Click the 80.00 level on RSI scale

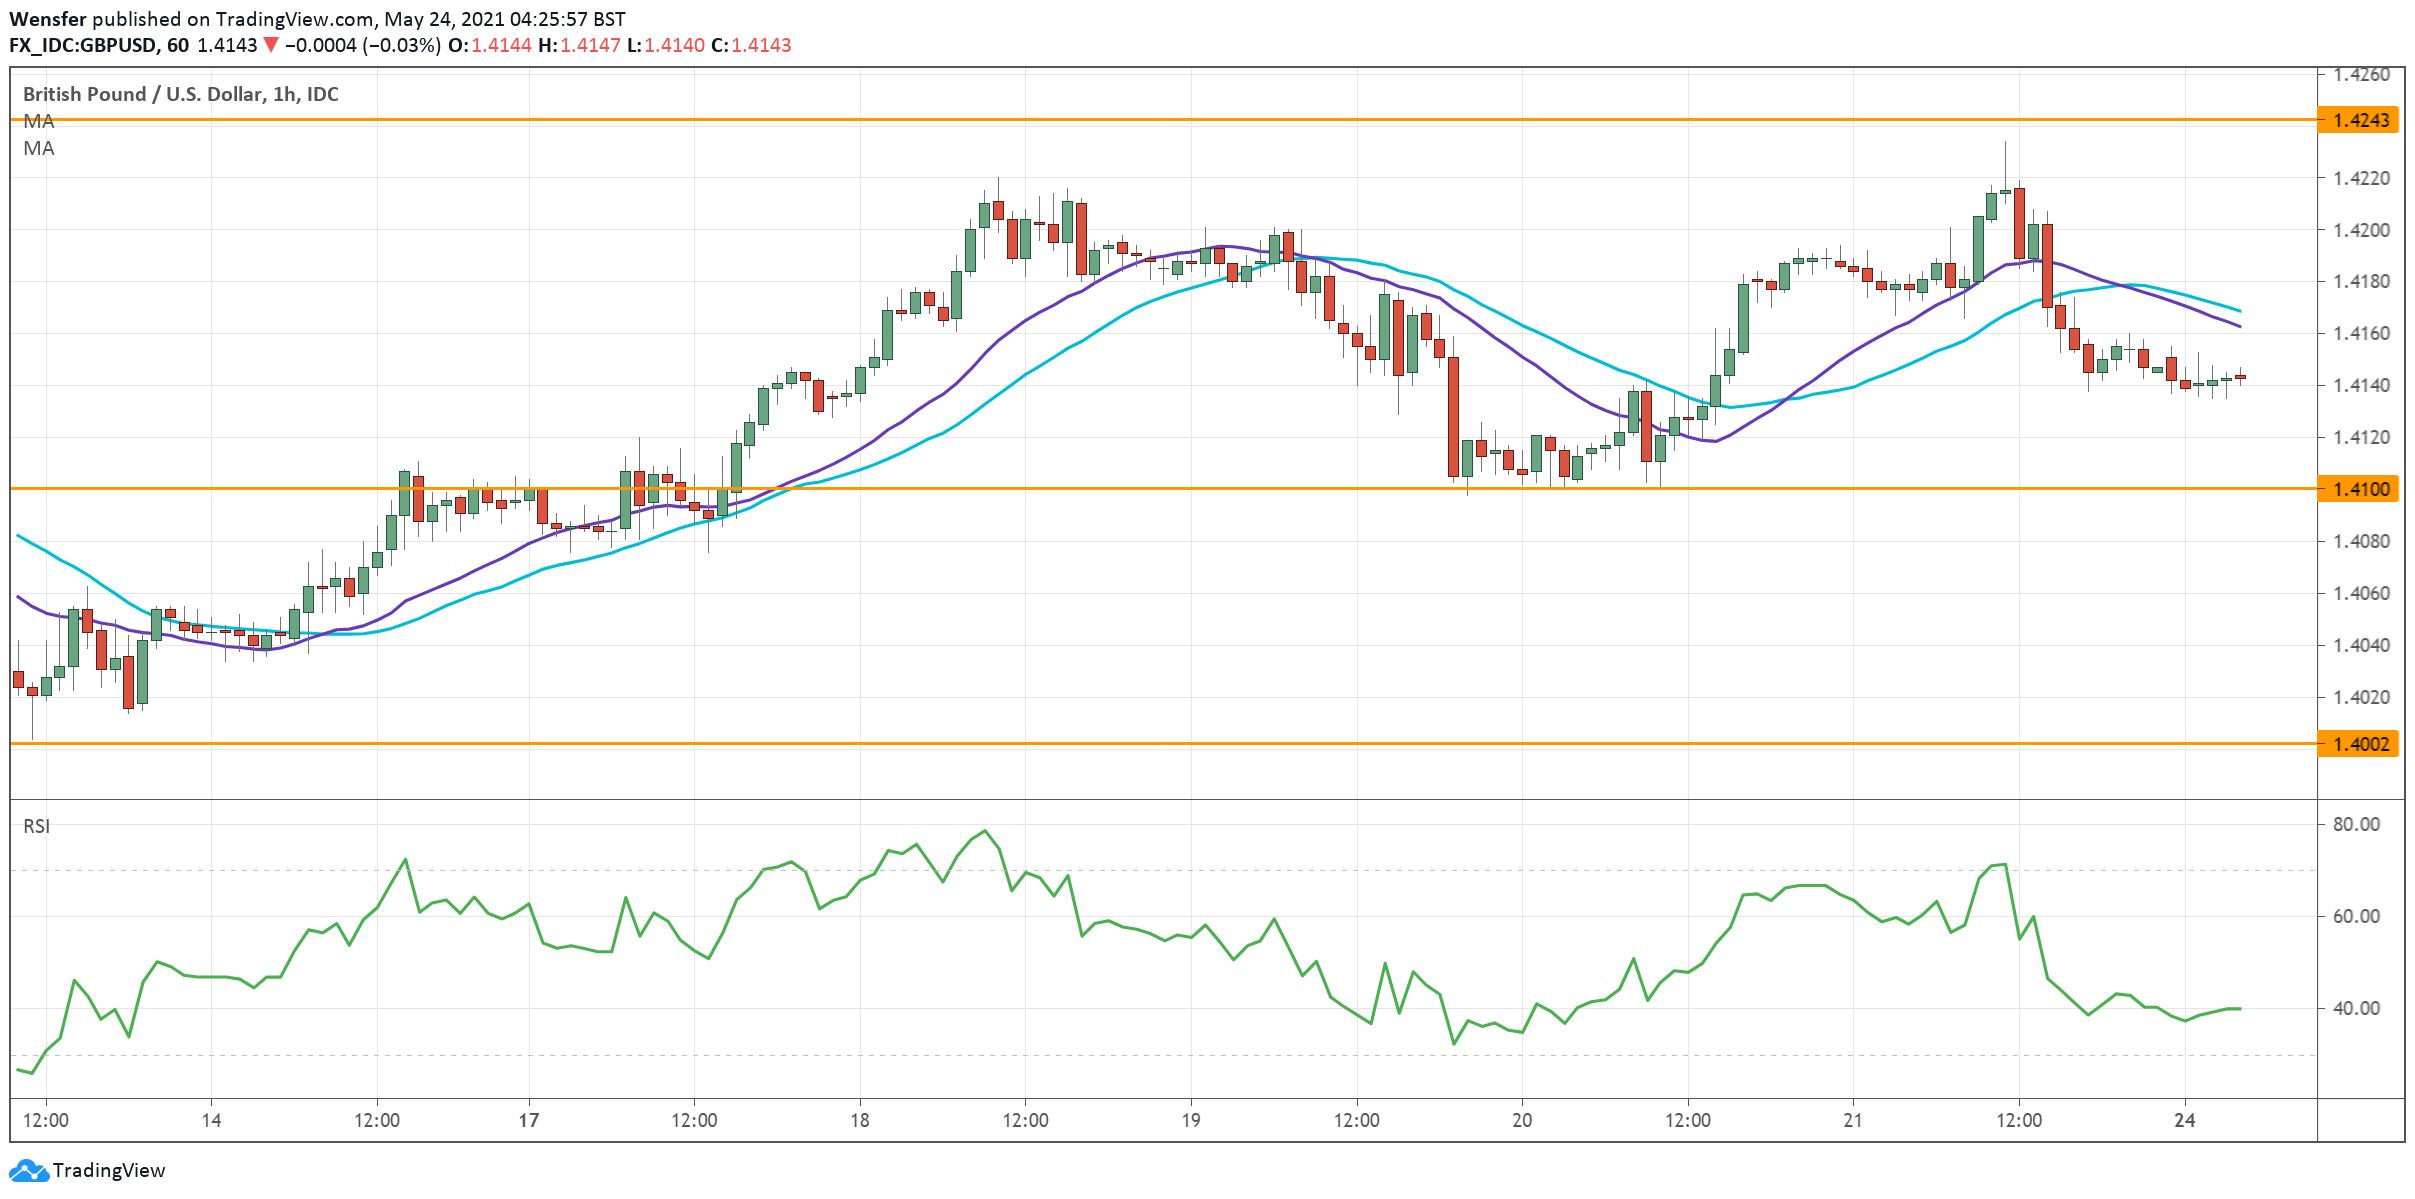click(2356, 824)
